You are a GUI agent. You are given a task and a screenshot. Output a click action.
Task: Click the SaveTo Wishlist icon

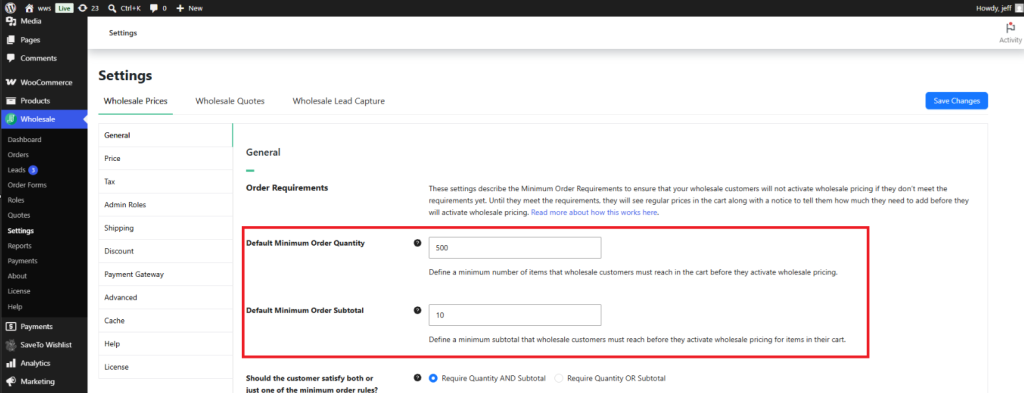10,345
